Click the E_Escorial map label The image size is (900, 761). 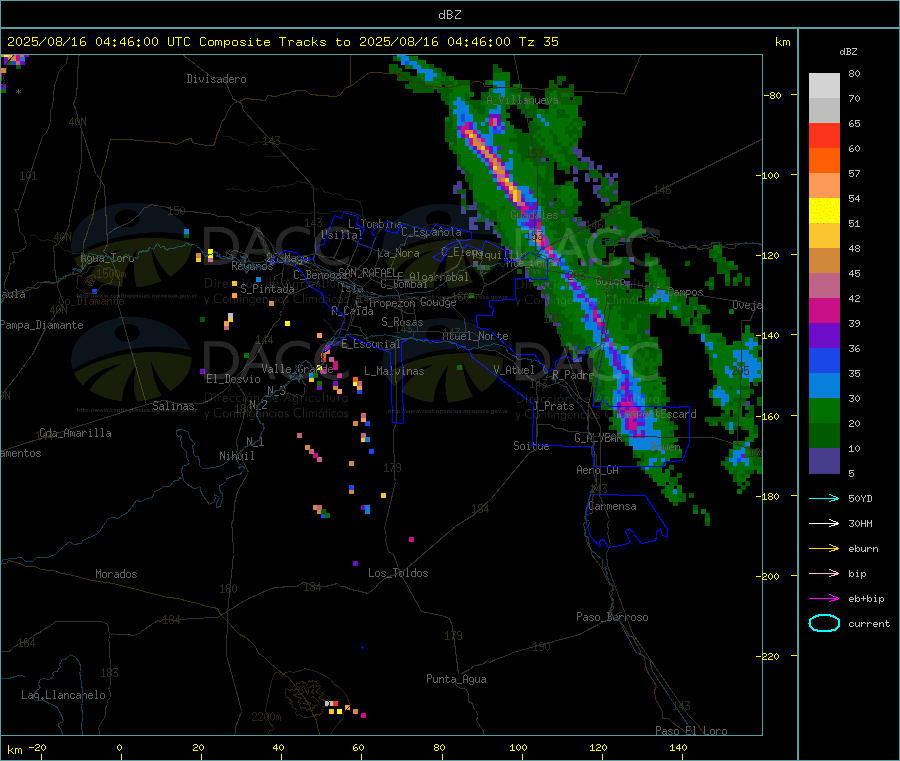pyautogui.click(x=371, y=344)
